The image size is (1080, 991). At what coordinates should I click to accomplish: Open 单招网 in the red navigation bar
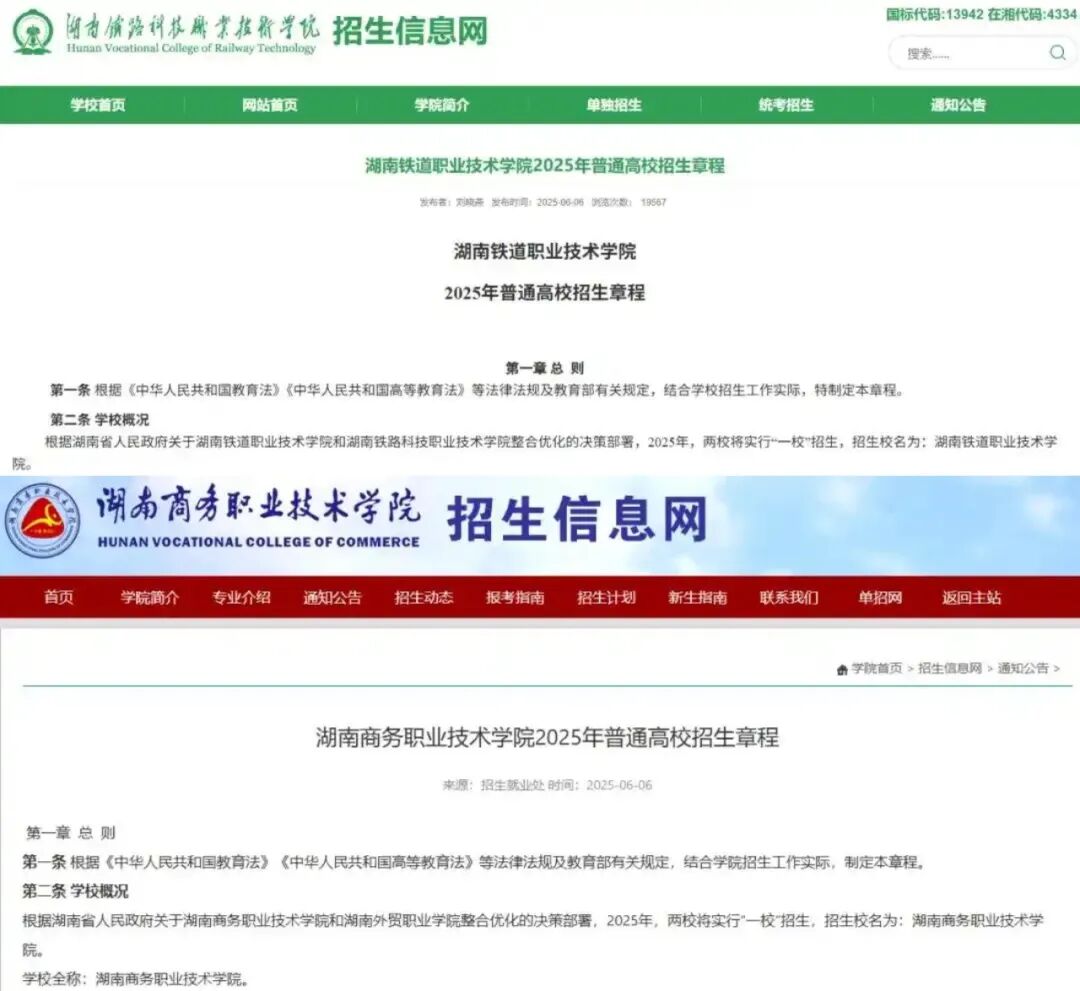click(880, 597)
